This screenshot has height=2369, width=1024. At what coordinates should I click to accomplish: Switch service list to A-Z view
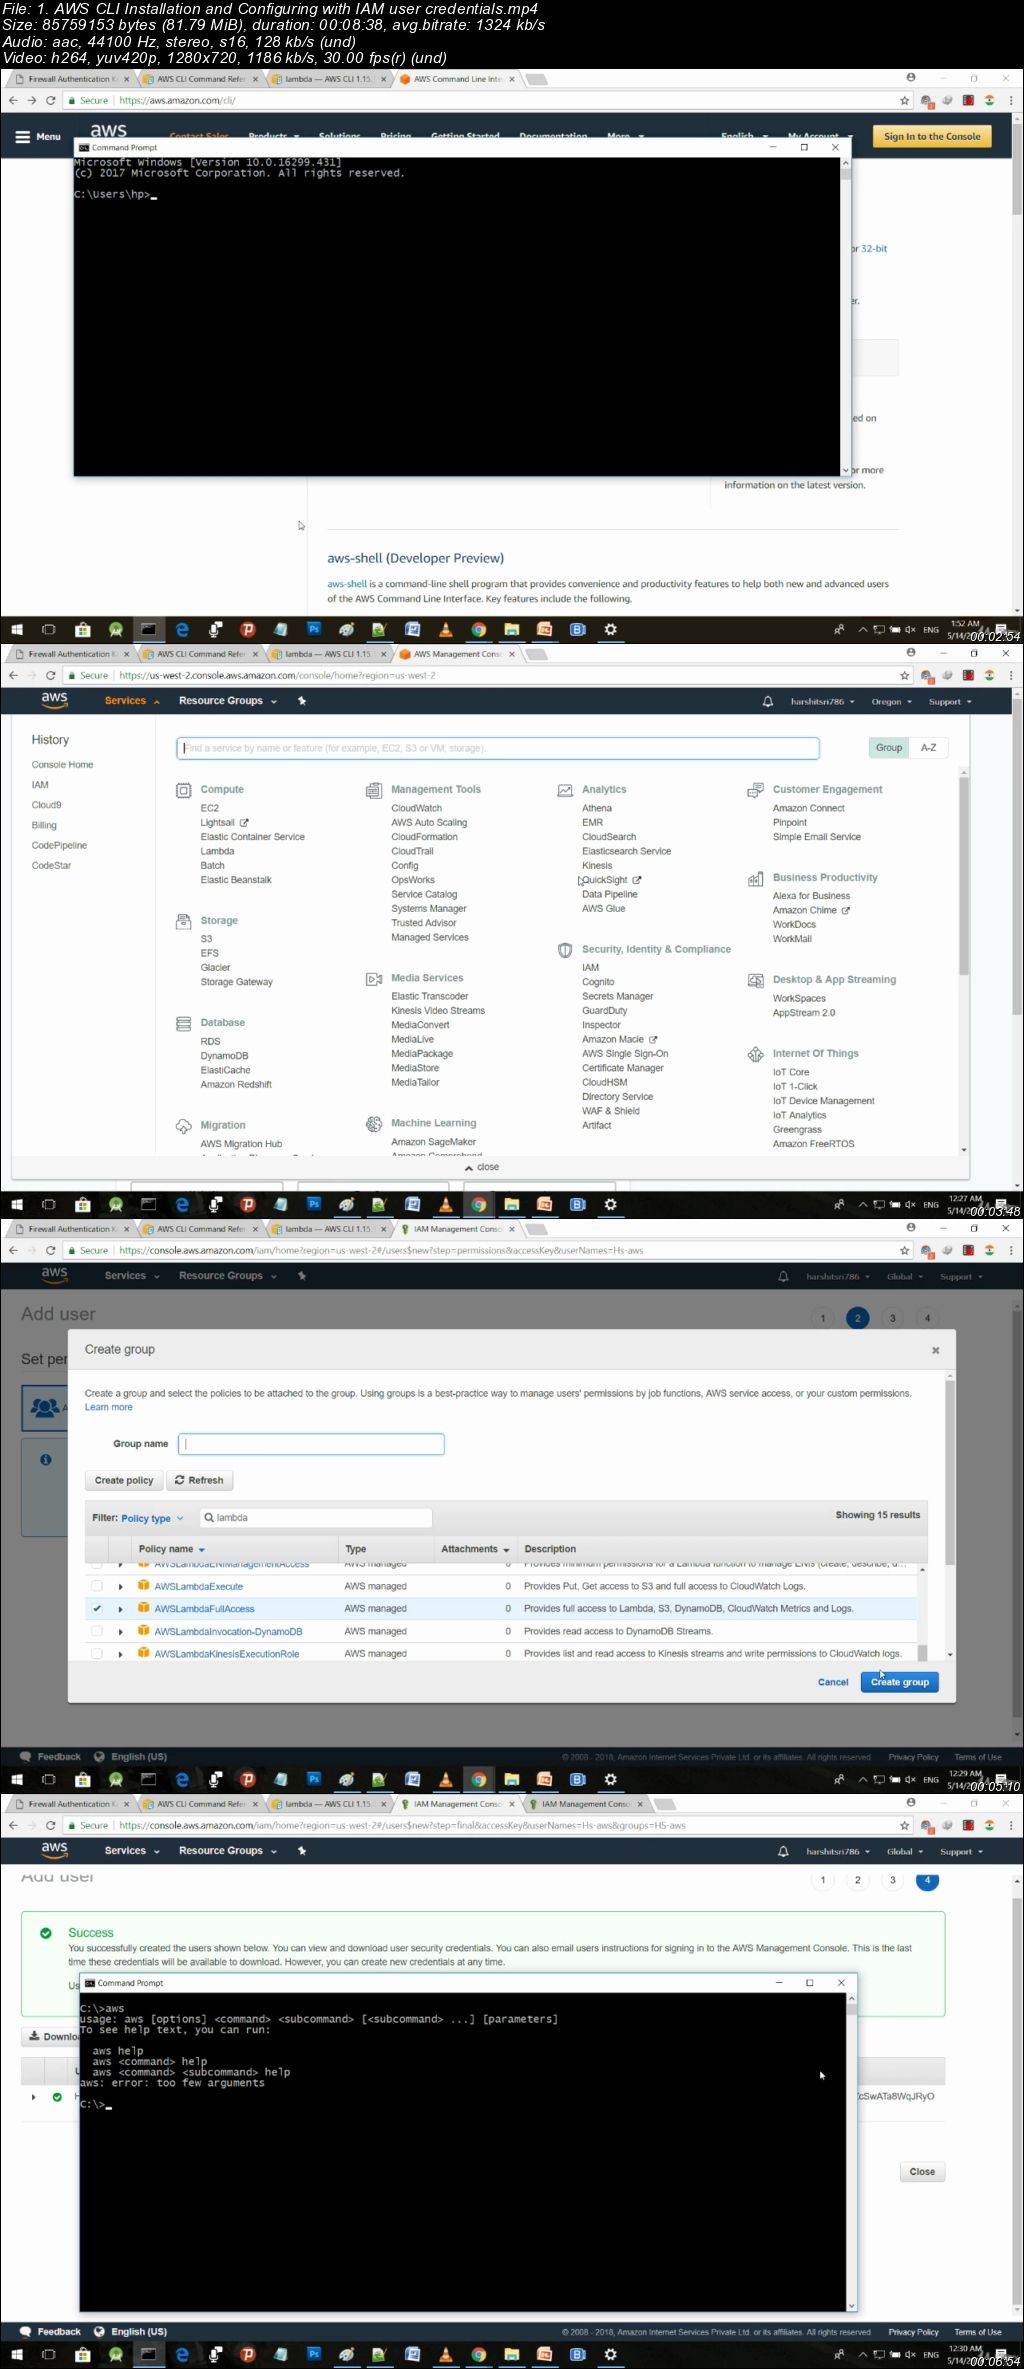(x=928, y=748)
